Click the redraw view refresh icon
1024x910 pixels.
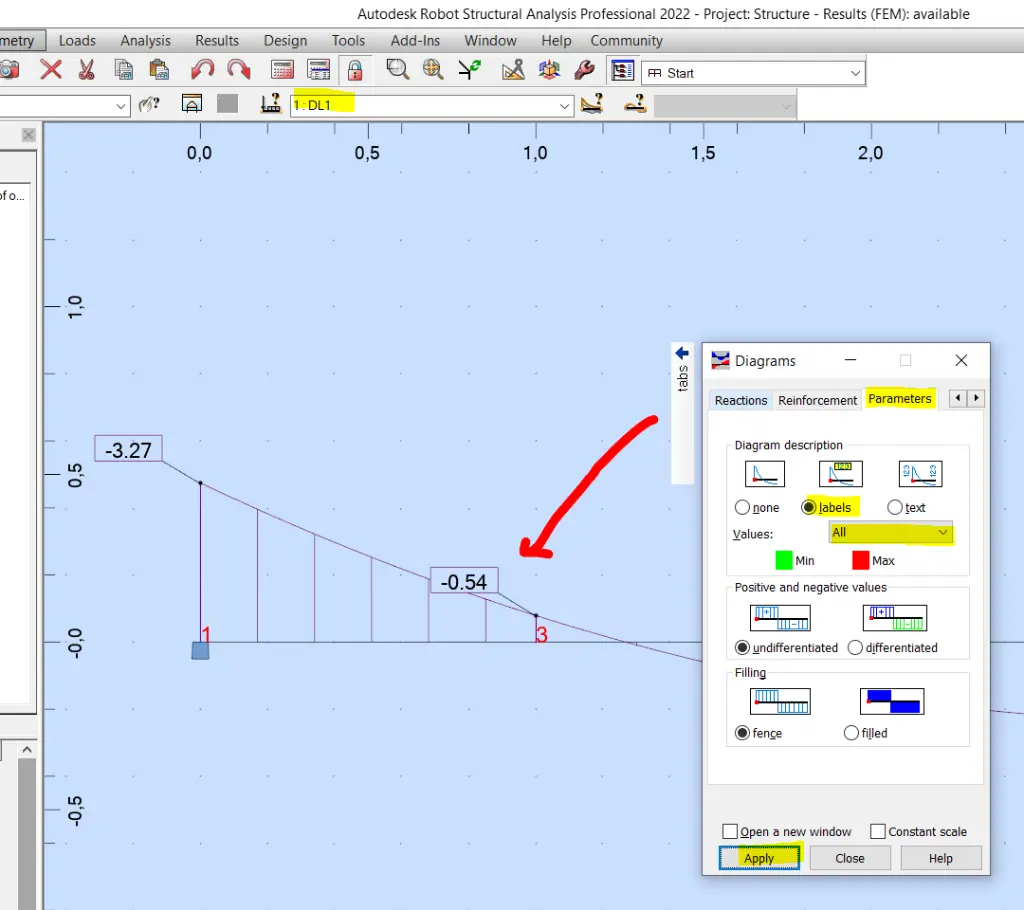click(470, 69)
